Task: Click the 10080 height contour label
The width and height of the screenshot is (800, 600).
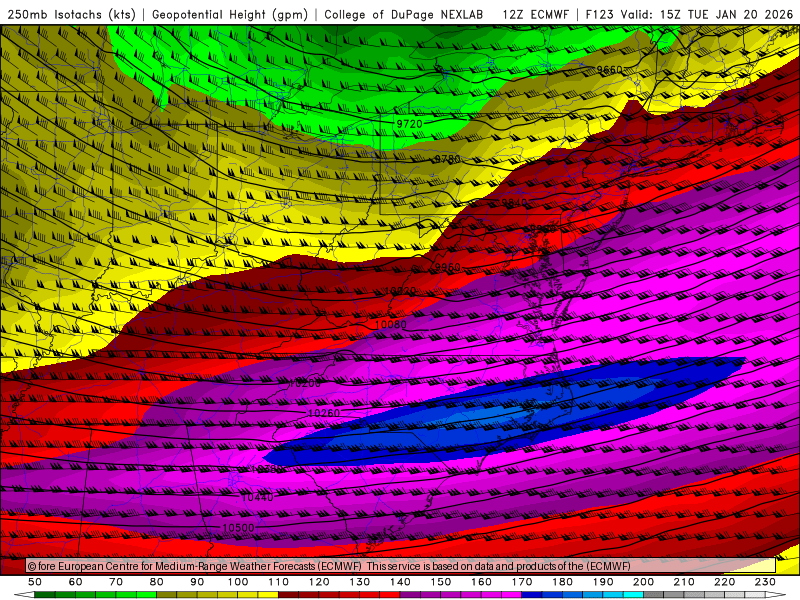Action: 390,324
